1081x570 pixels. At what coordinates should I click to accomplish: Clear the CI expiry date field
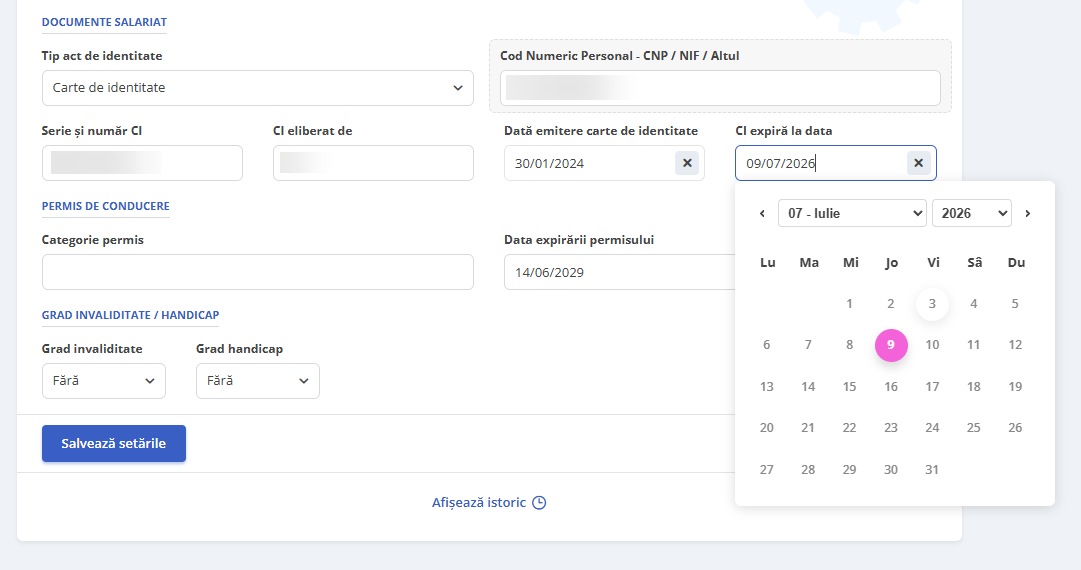click(x=918, y=163)
